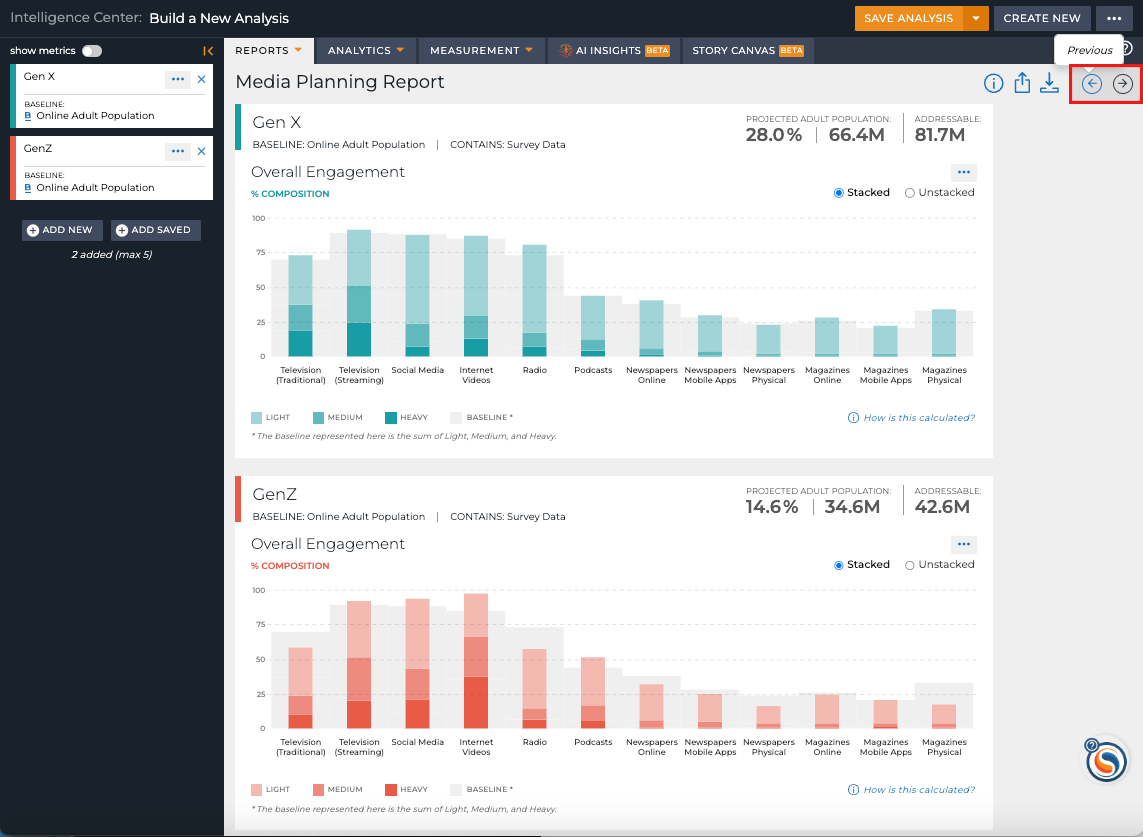
Task: Collapse the left sidebar panel
Action: point(208,51)
